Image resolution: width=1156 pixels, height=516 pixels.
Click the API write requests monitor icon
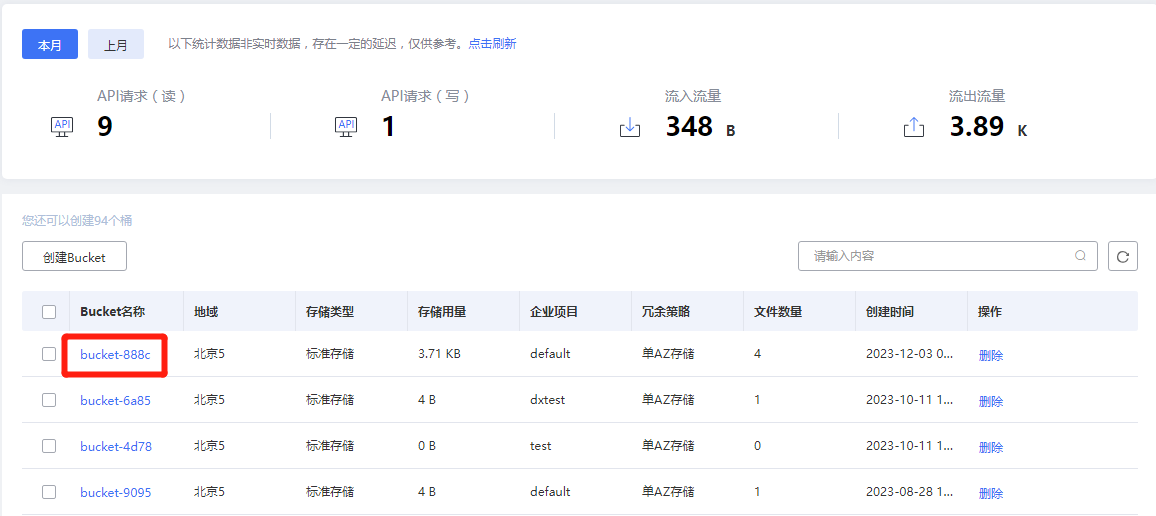click(x=346, y=127)
